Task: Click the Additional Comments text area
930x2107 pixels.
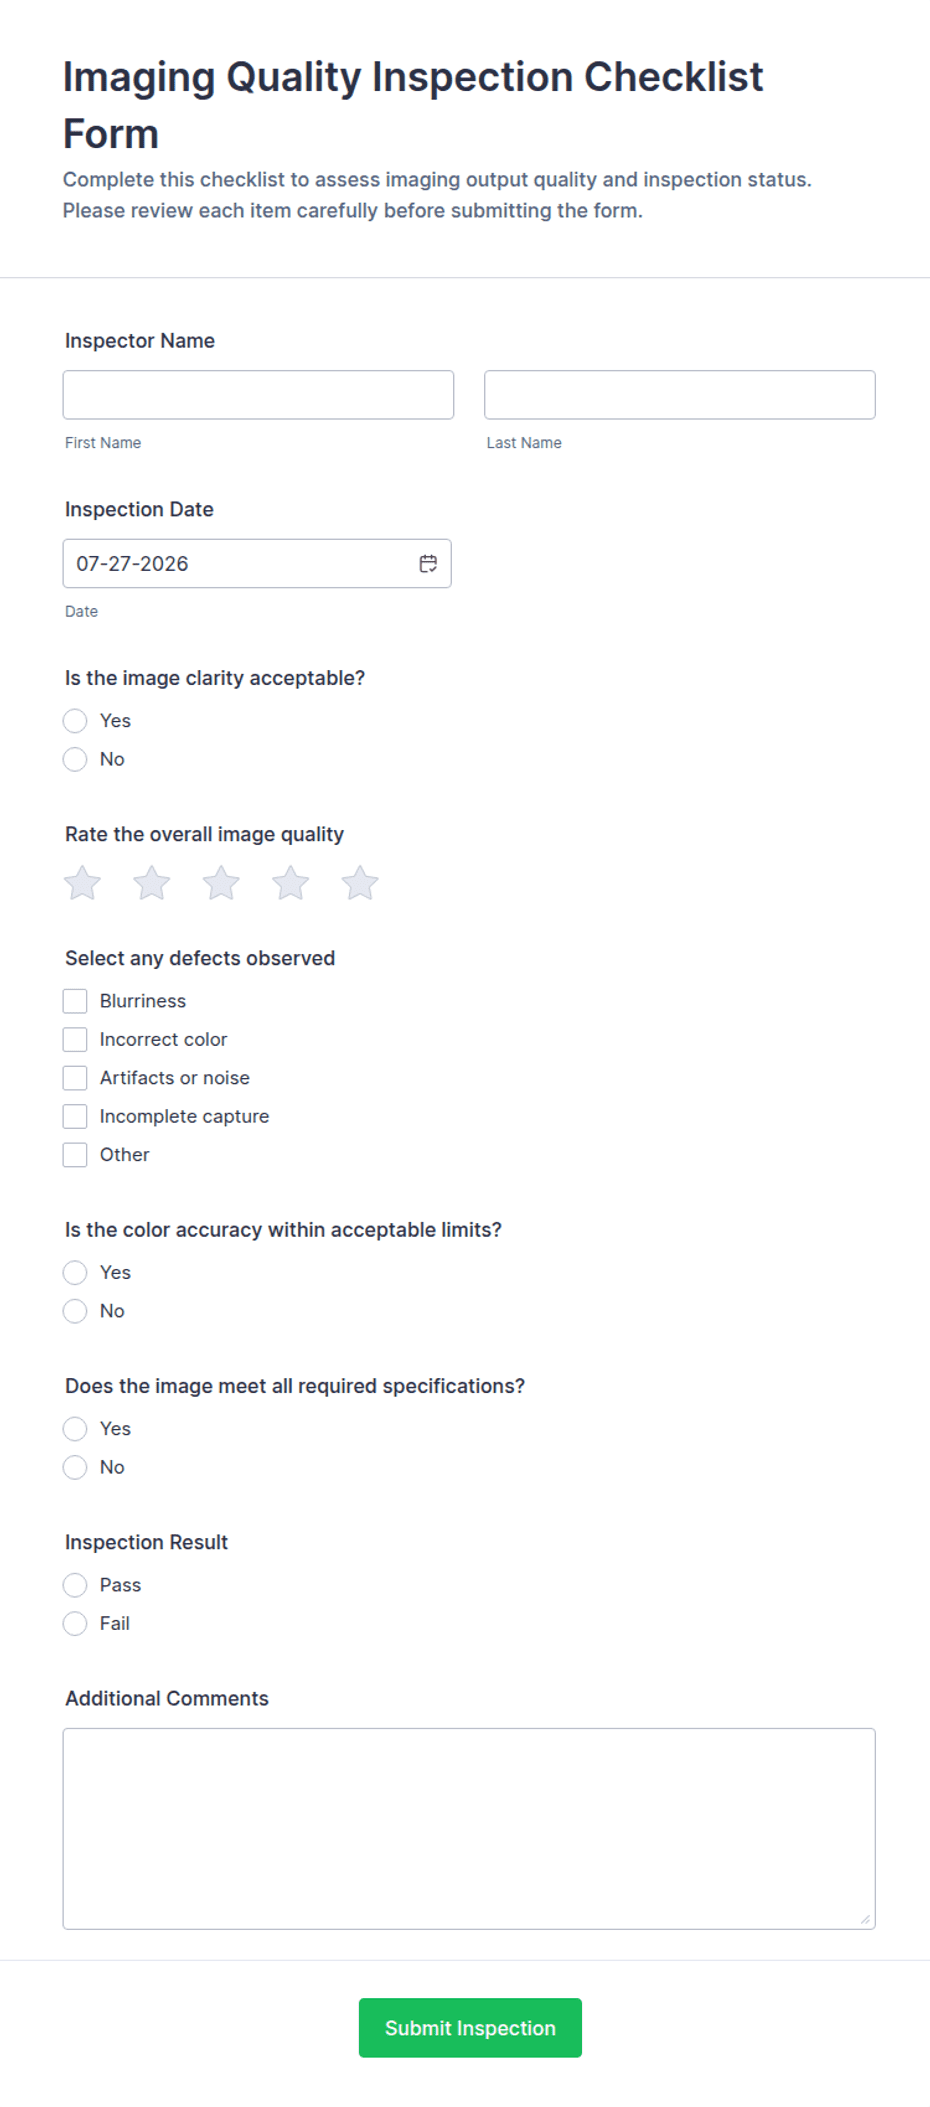Action: pos(469,1829)
